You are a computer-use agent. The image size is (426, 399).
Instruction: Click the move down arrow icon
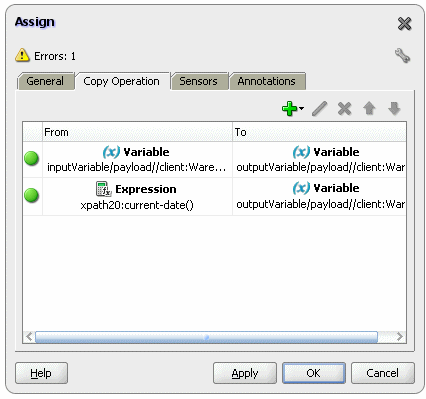point(394,109)
